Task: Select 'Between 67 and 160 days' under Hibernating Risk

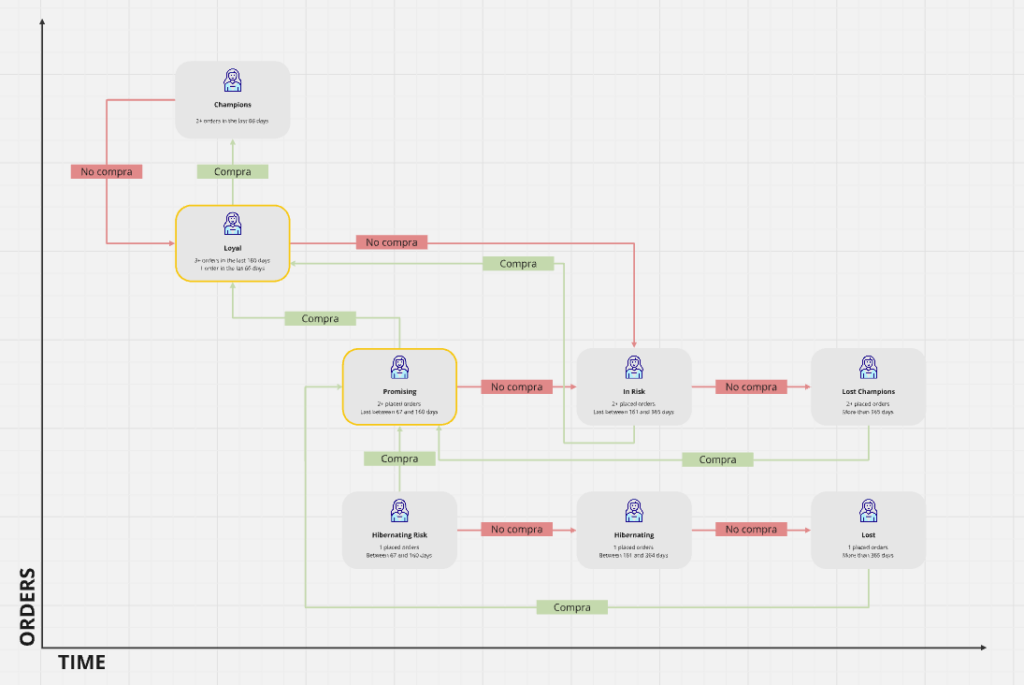Action: (x=399, y=556)
